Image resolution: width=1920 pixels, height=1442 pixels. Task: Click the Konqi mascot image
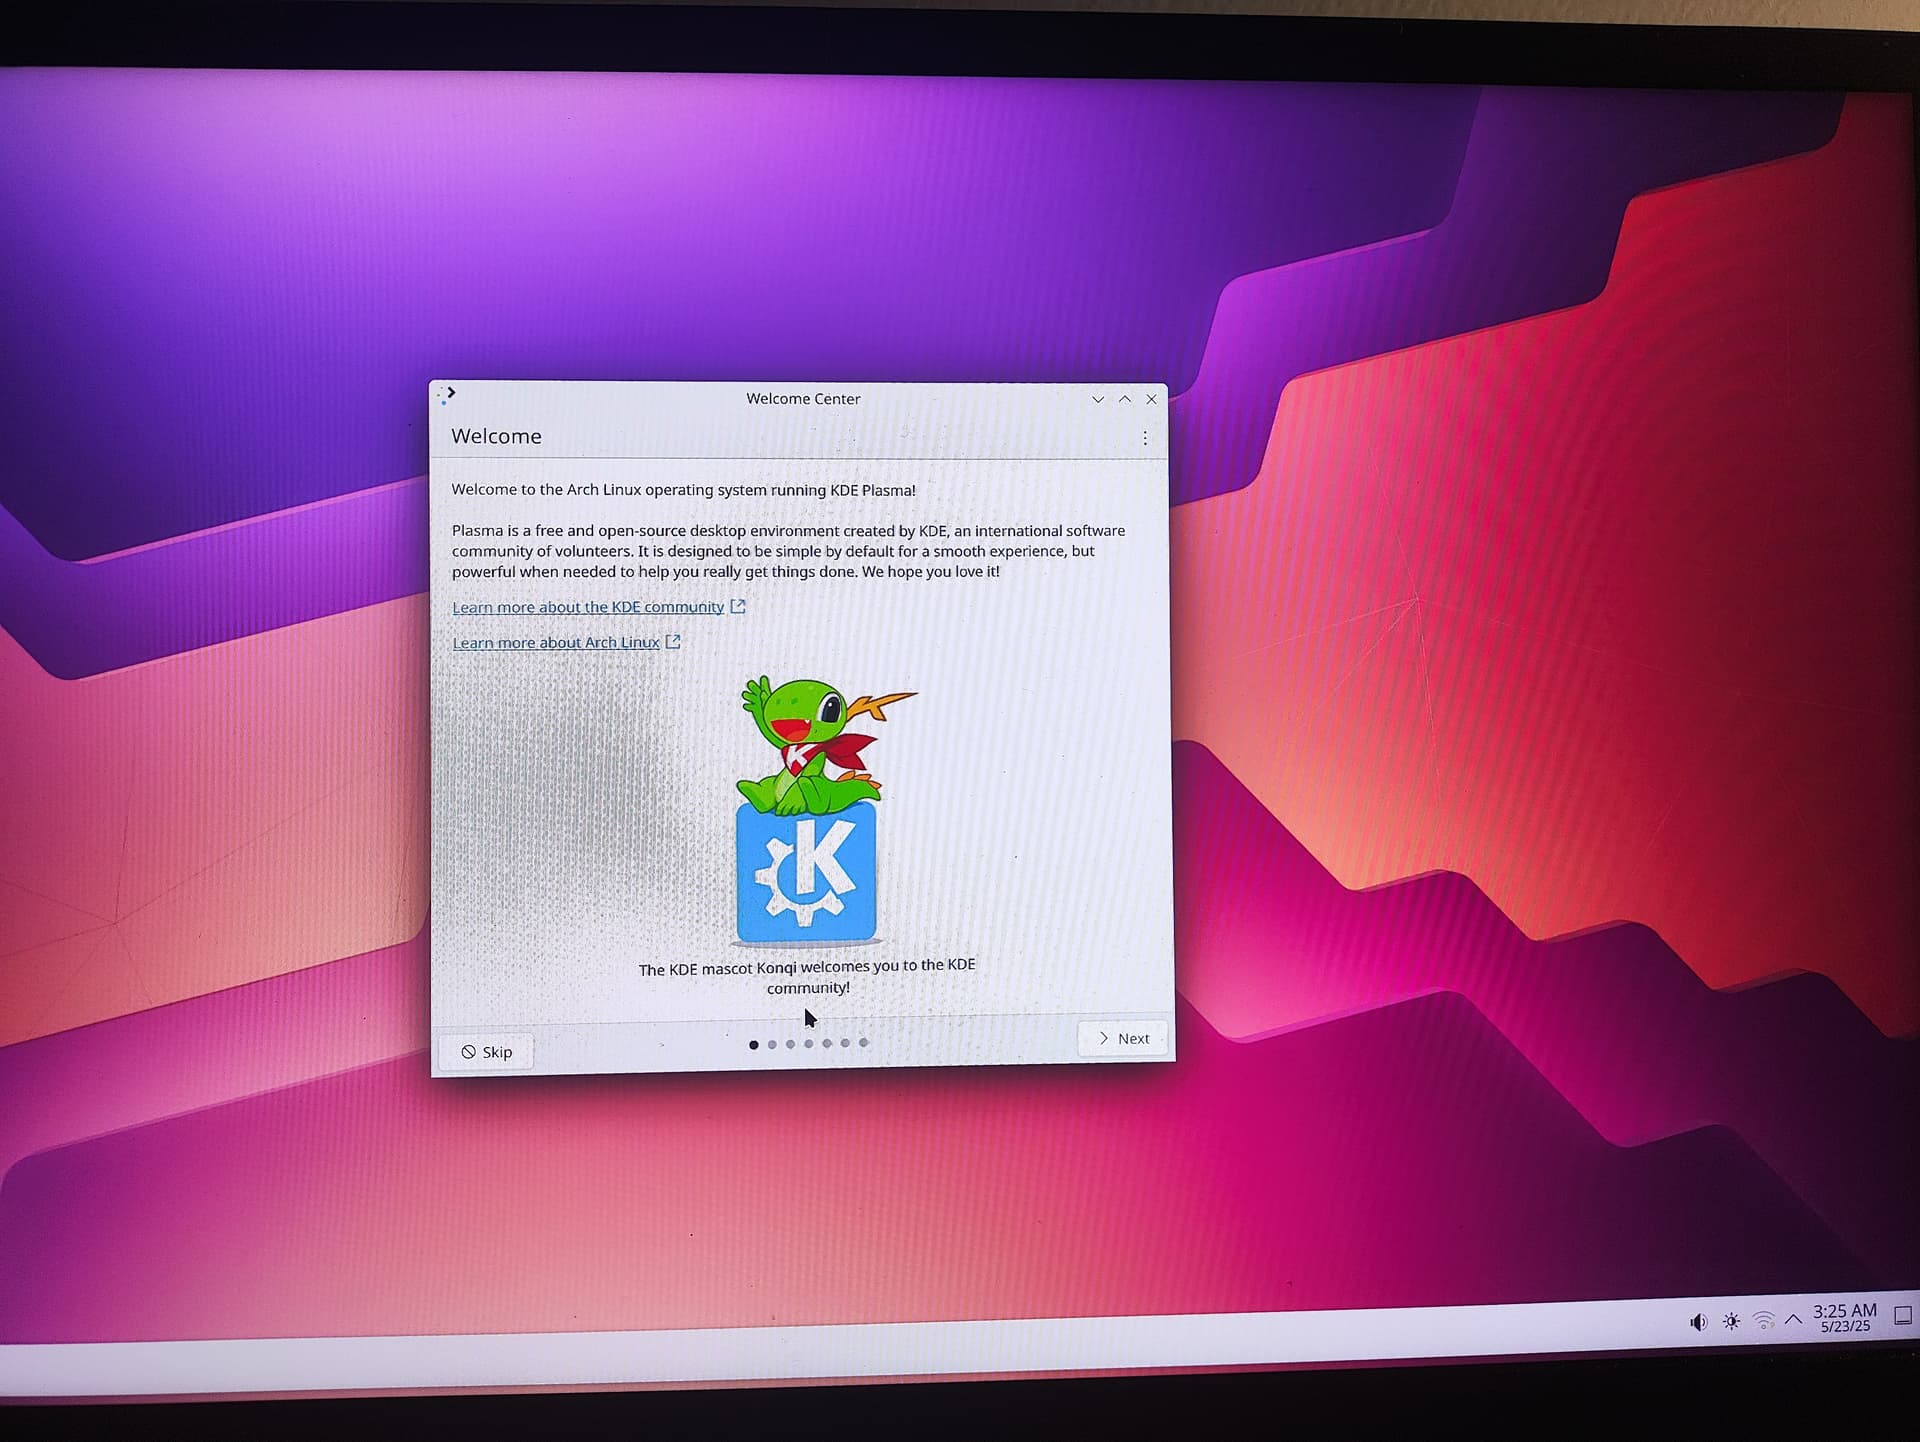815,810
